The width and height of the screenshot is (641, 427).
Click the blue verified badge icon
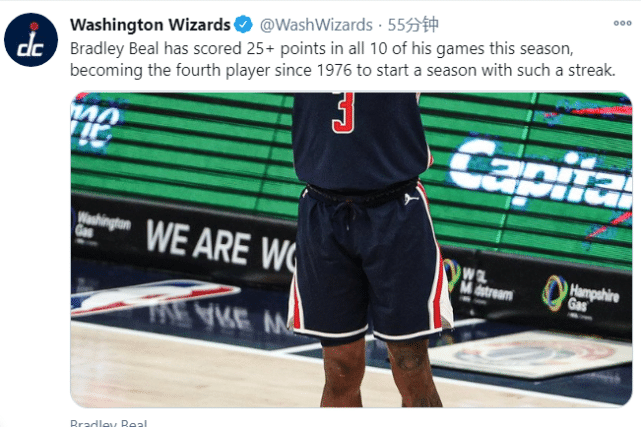(244, 25)
